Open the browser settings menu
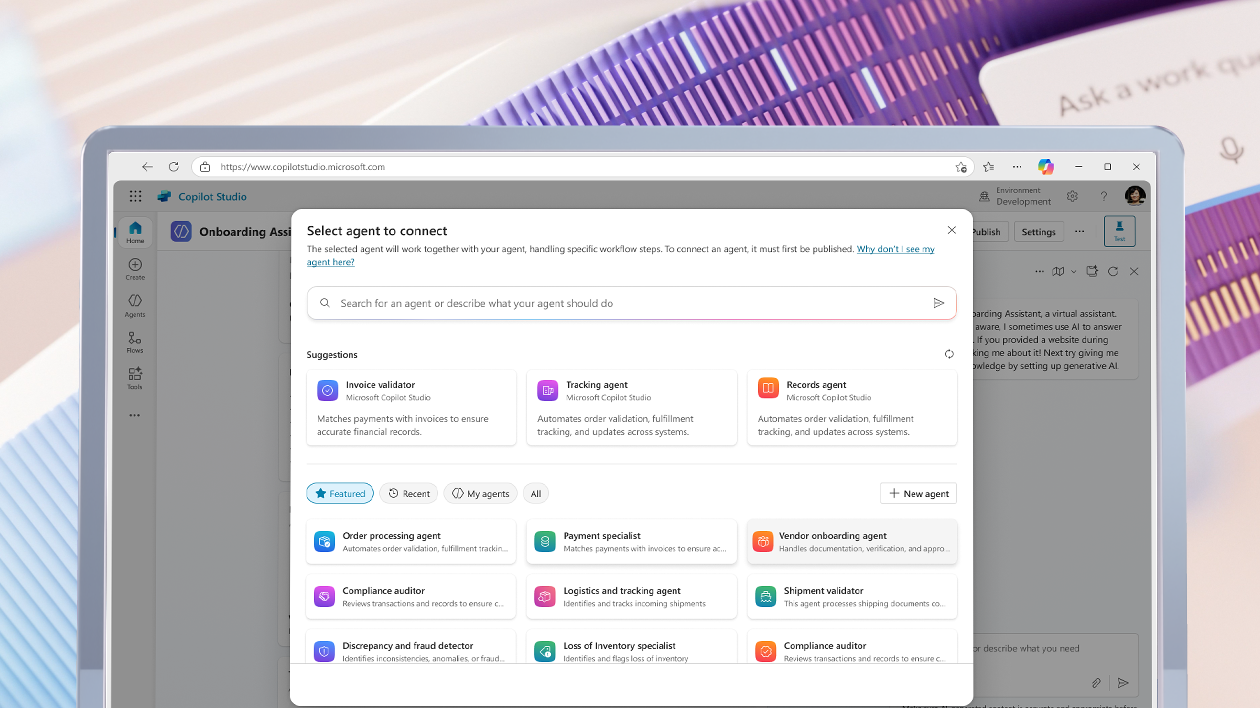Image resolution: width=1260 pixels, height=708 pixels. point(1017,166)
